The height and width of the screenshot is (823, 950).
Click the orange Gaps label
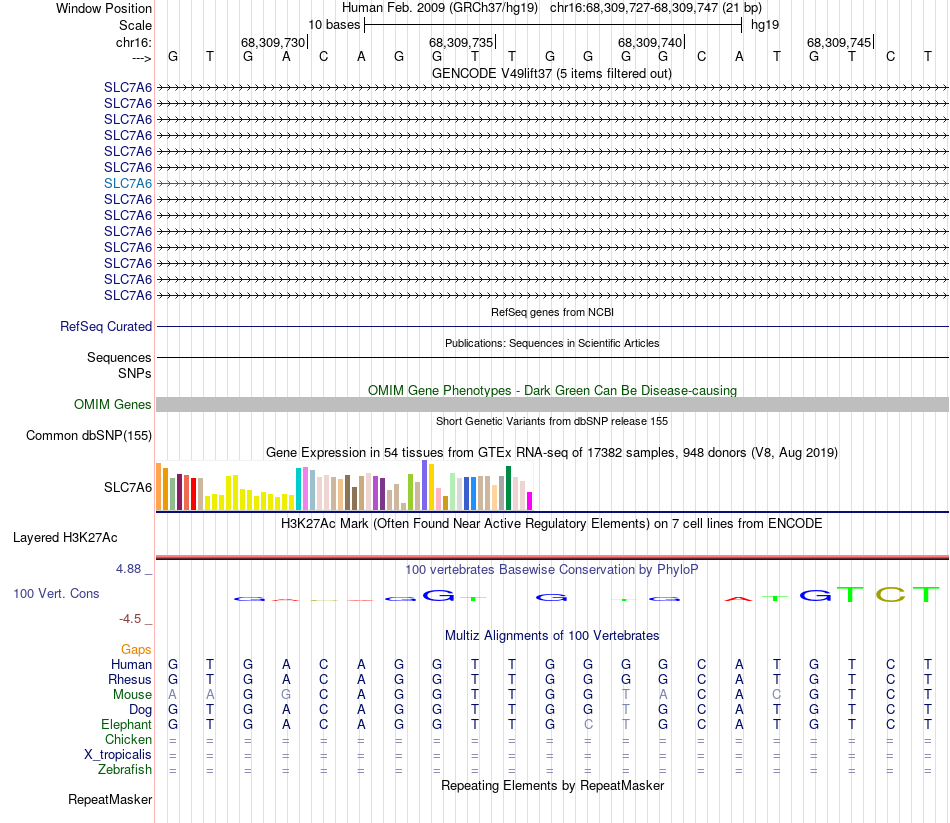coord(136,649)
